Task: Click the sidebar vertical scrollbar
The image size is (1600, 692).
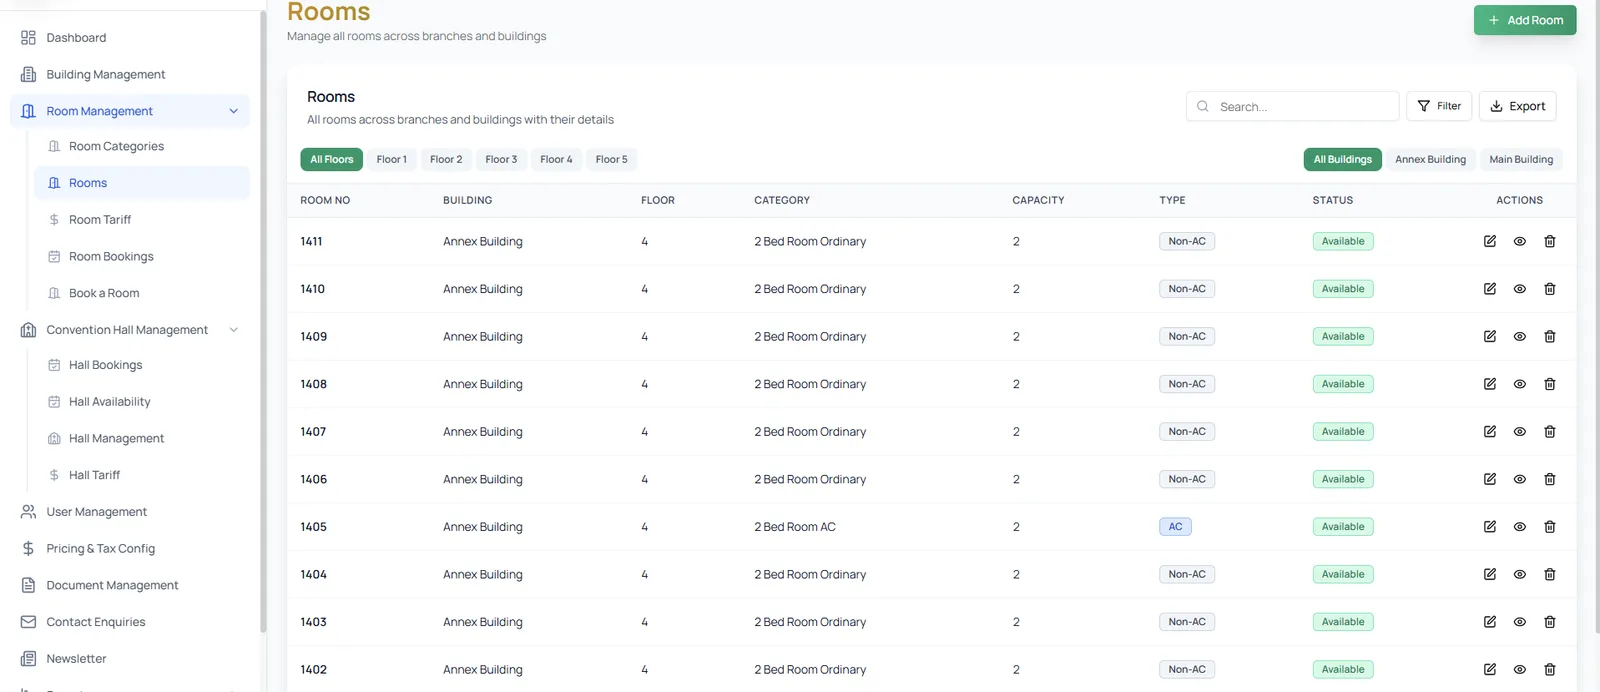Action: click(x=263, y=320)
